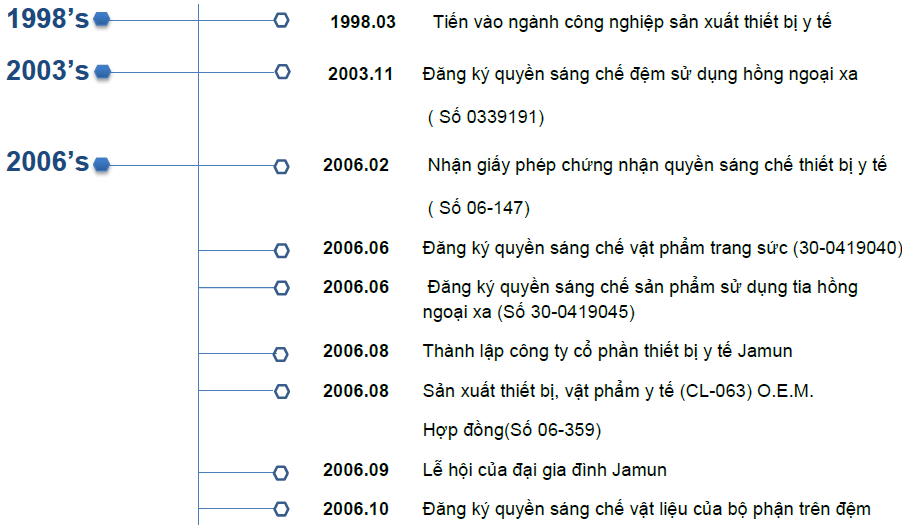Viewport: 902px width, 525px height.
Task: Select the hollow circle node before 2006.02
Action: point(282,165)
